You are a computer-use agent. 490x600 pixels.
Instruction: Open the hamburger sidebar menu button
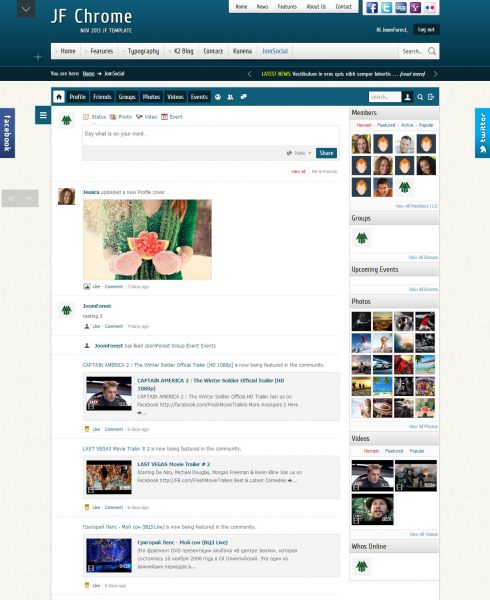click(x=43, y=115)
